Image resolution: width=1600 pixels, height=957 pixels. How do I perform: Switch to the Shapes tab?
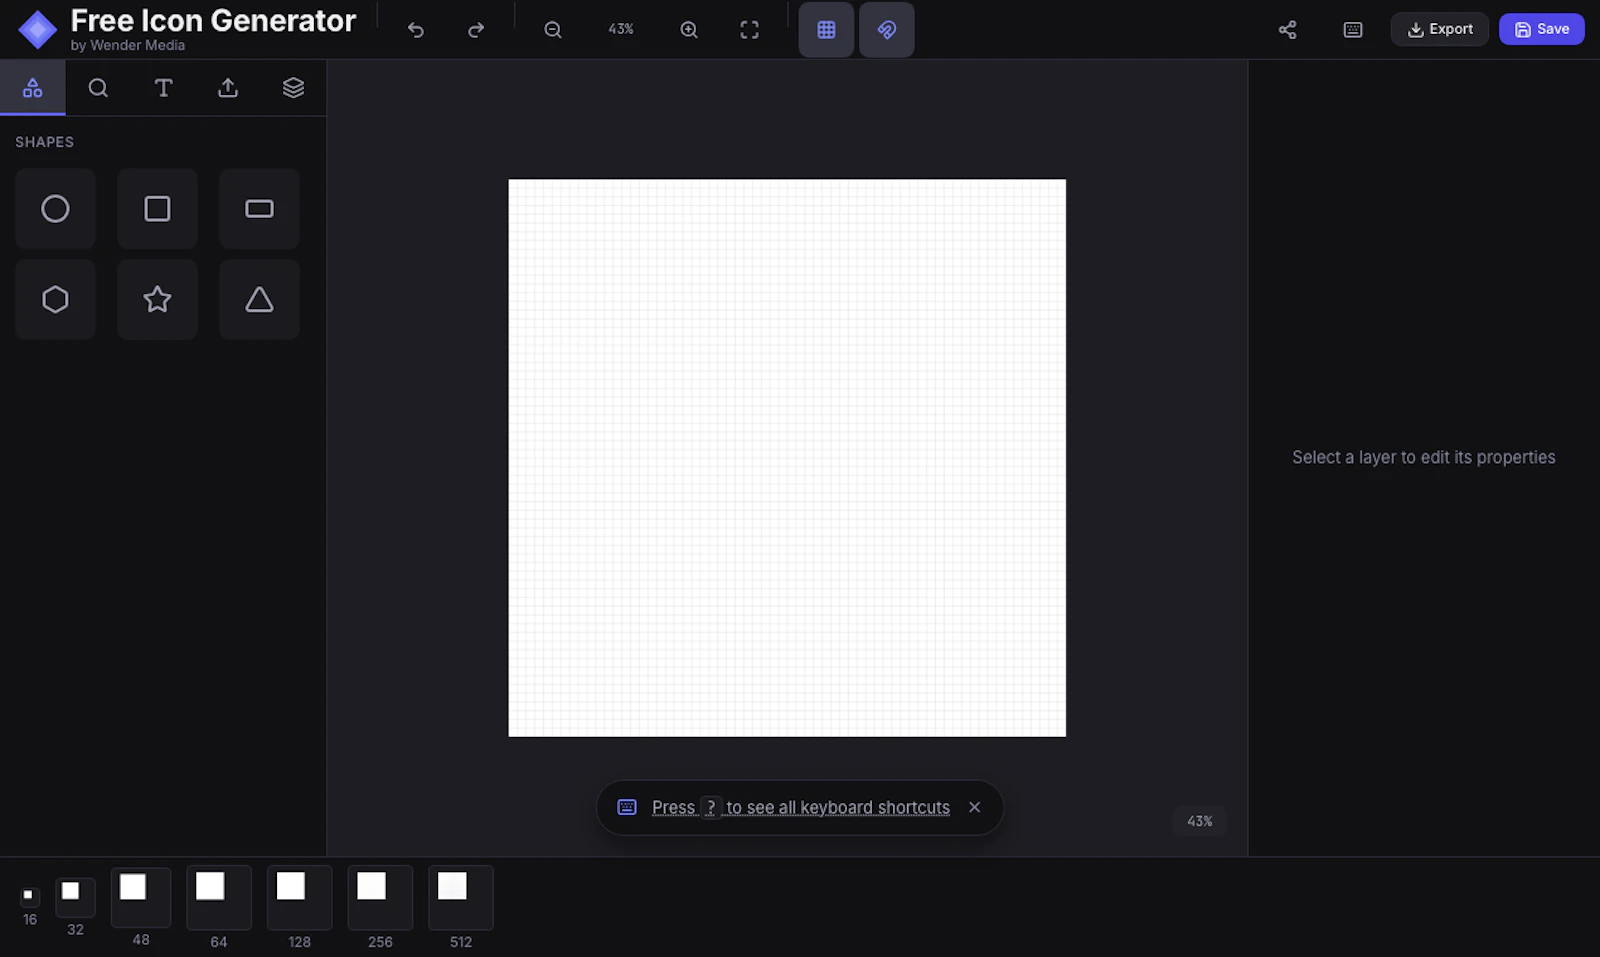coord(33,88)
